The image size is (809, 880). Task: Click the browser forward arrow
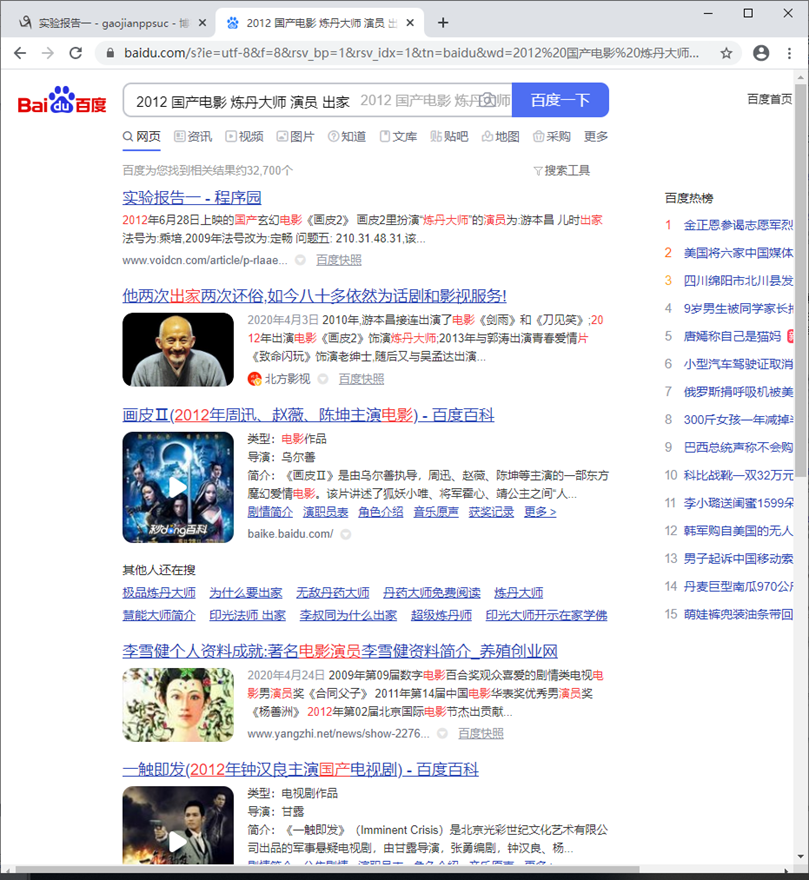tap(48, 53)
